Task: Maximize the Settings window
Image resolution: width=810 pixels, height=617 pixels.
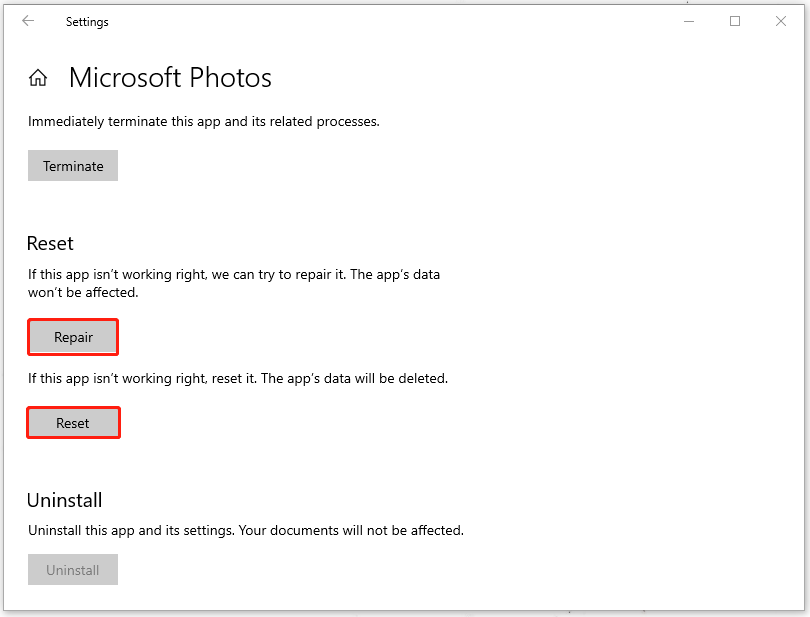Action: point(735,21)
